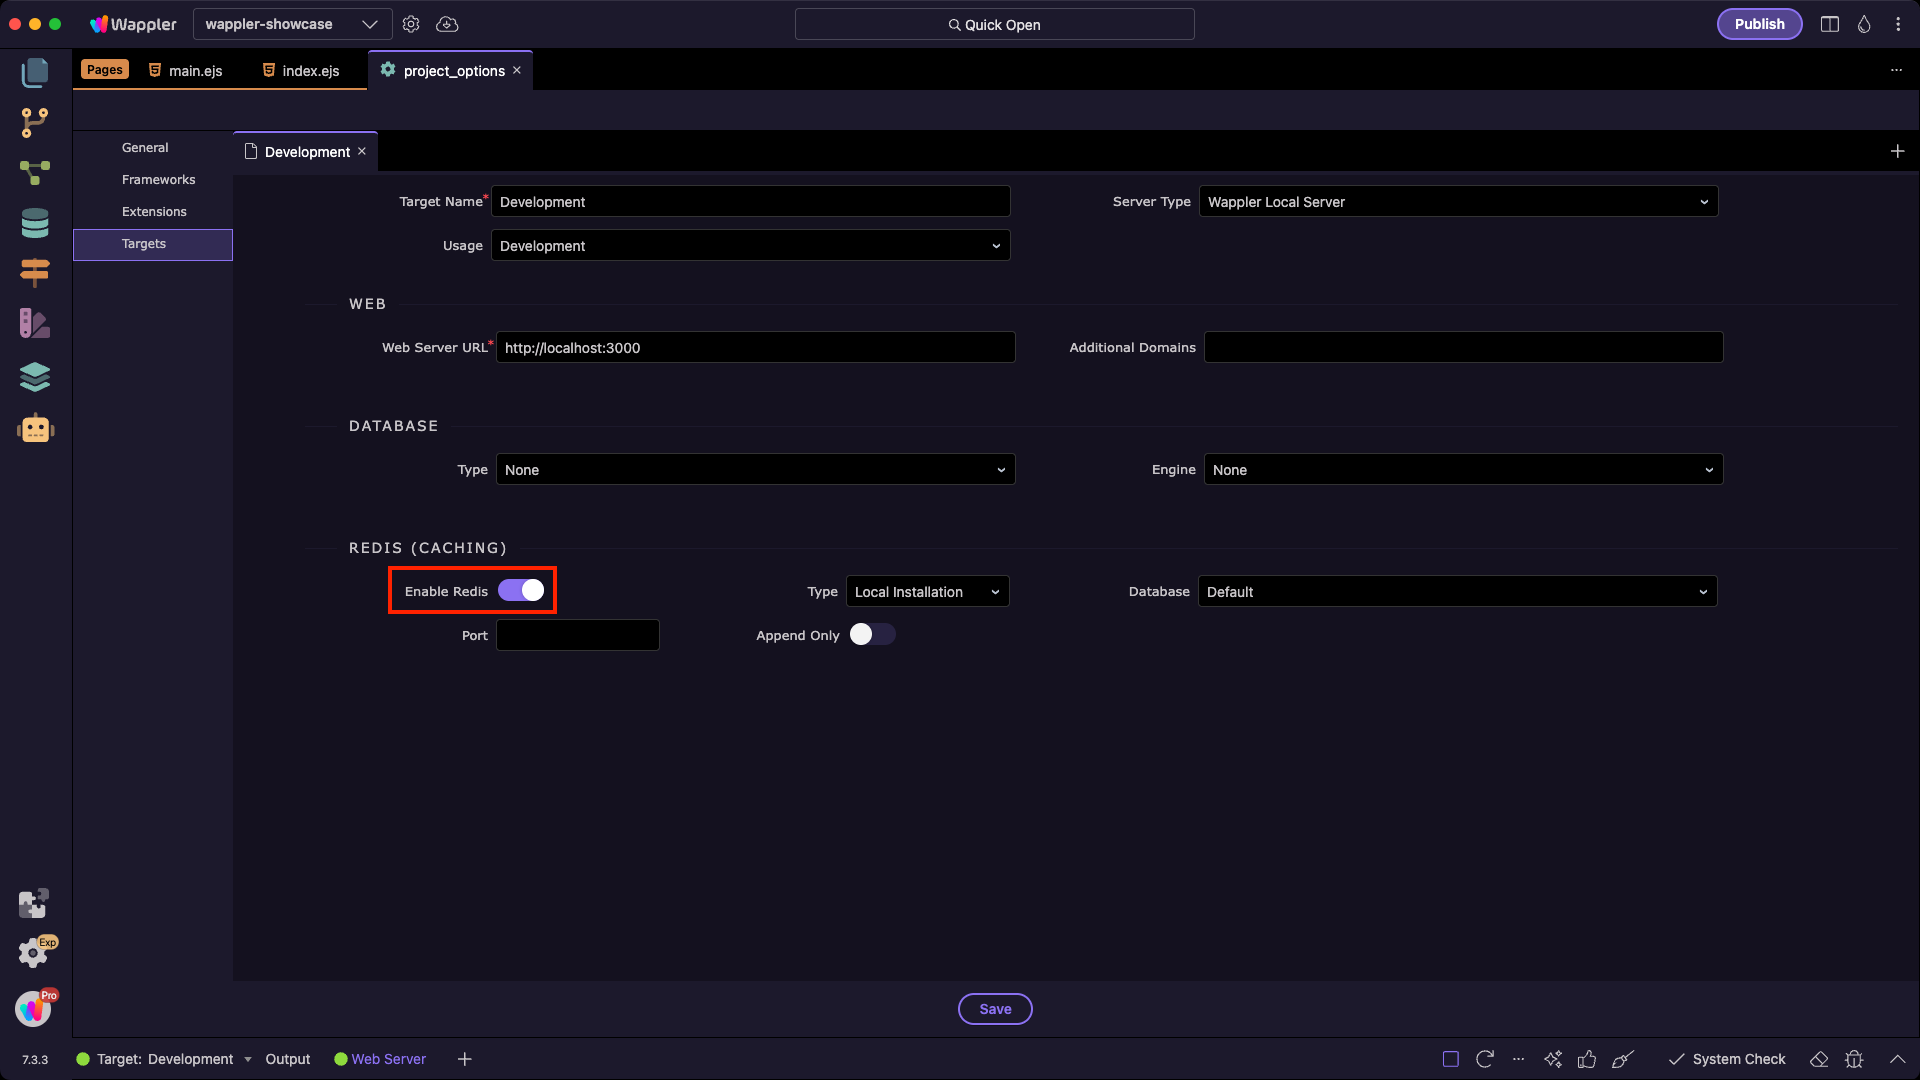Click the Save button

coord(995,1009)
